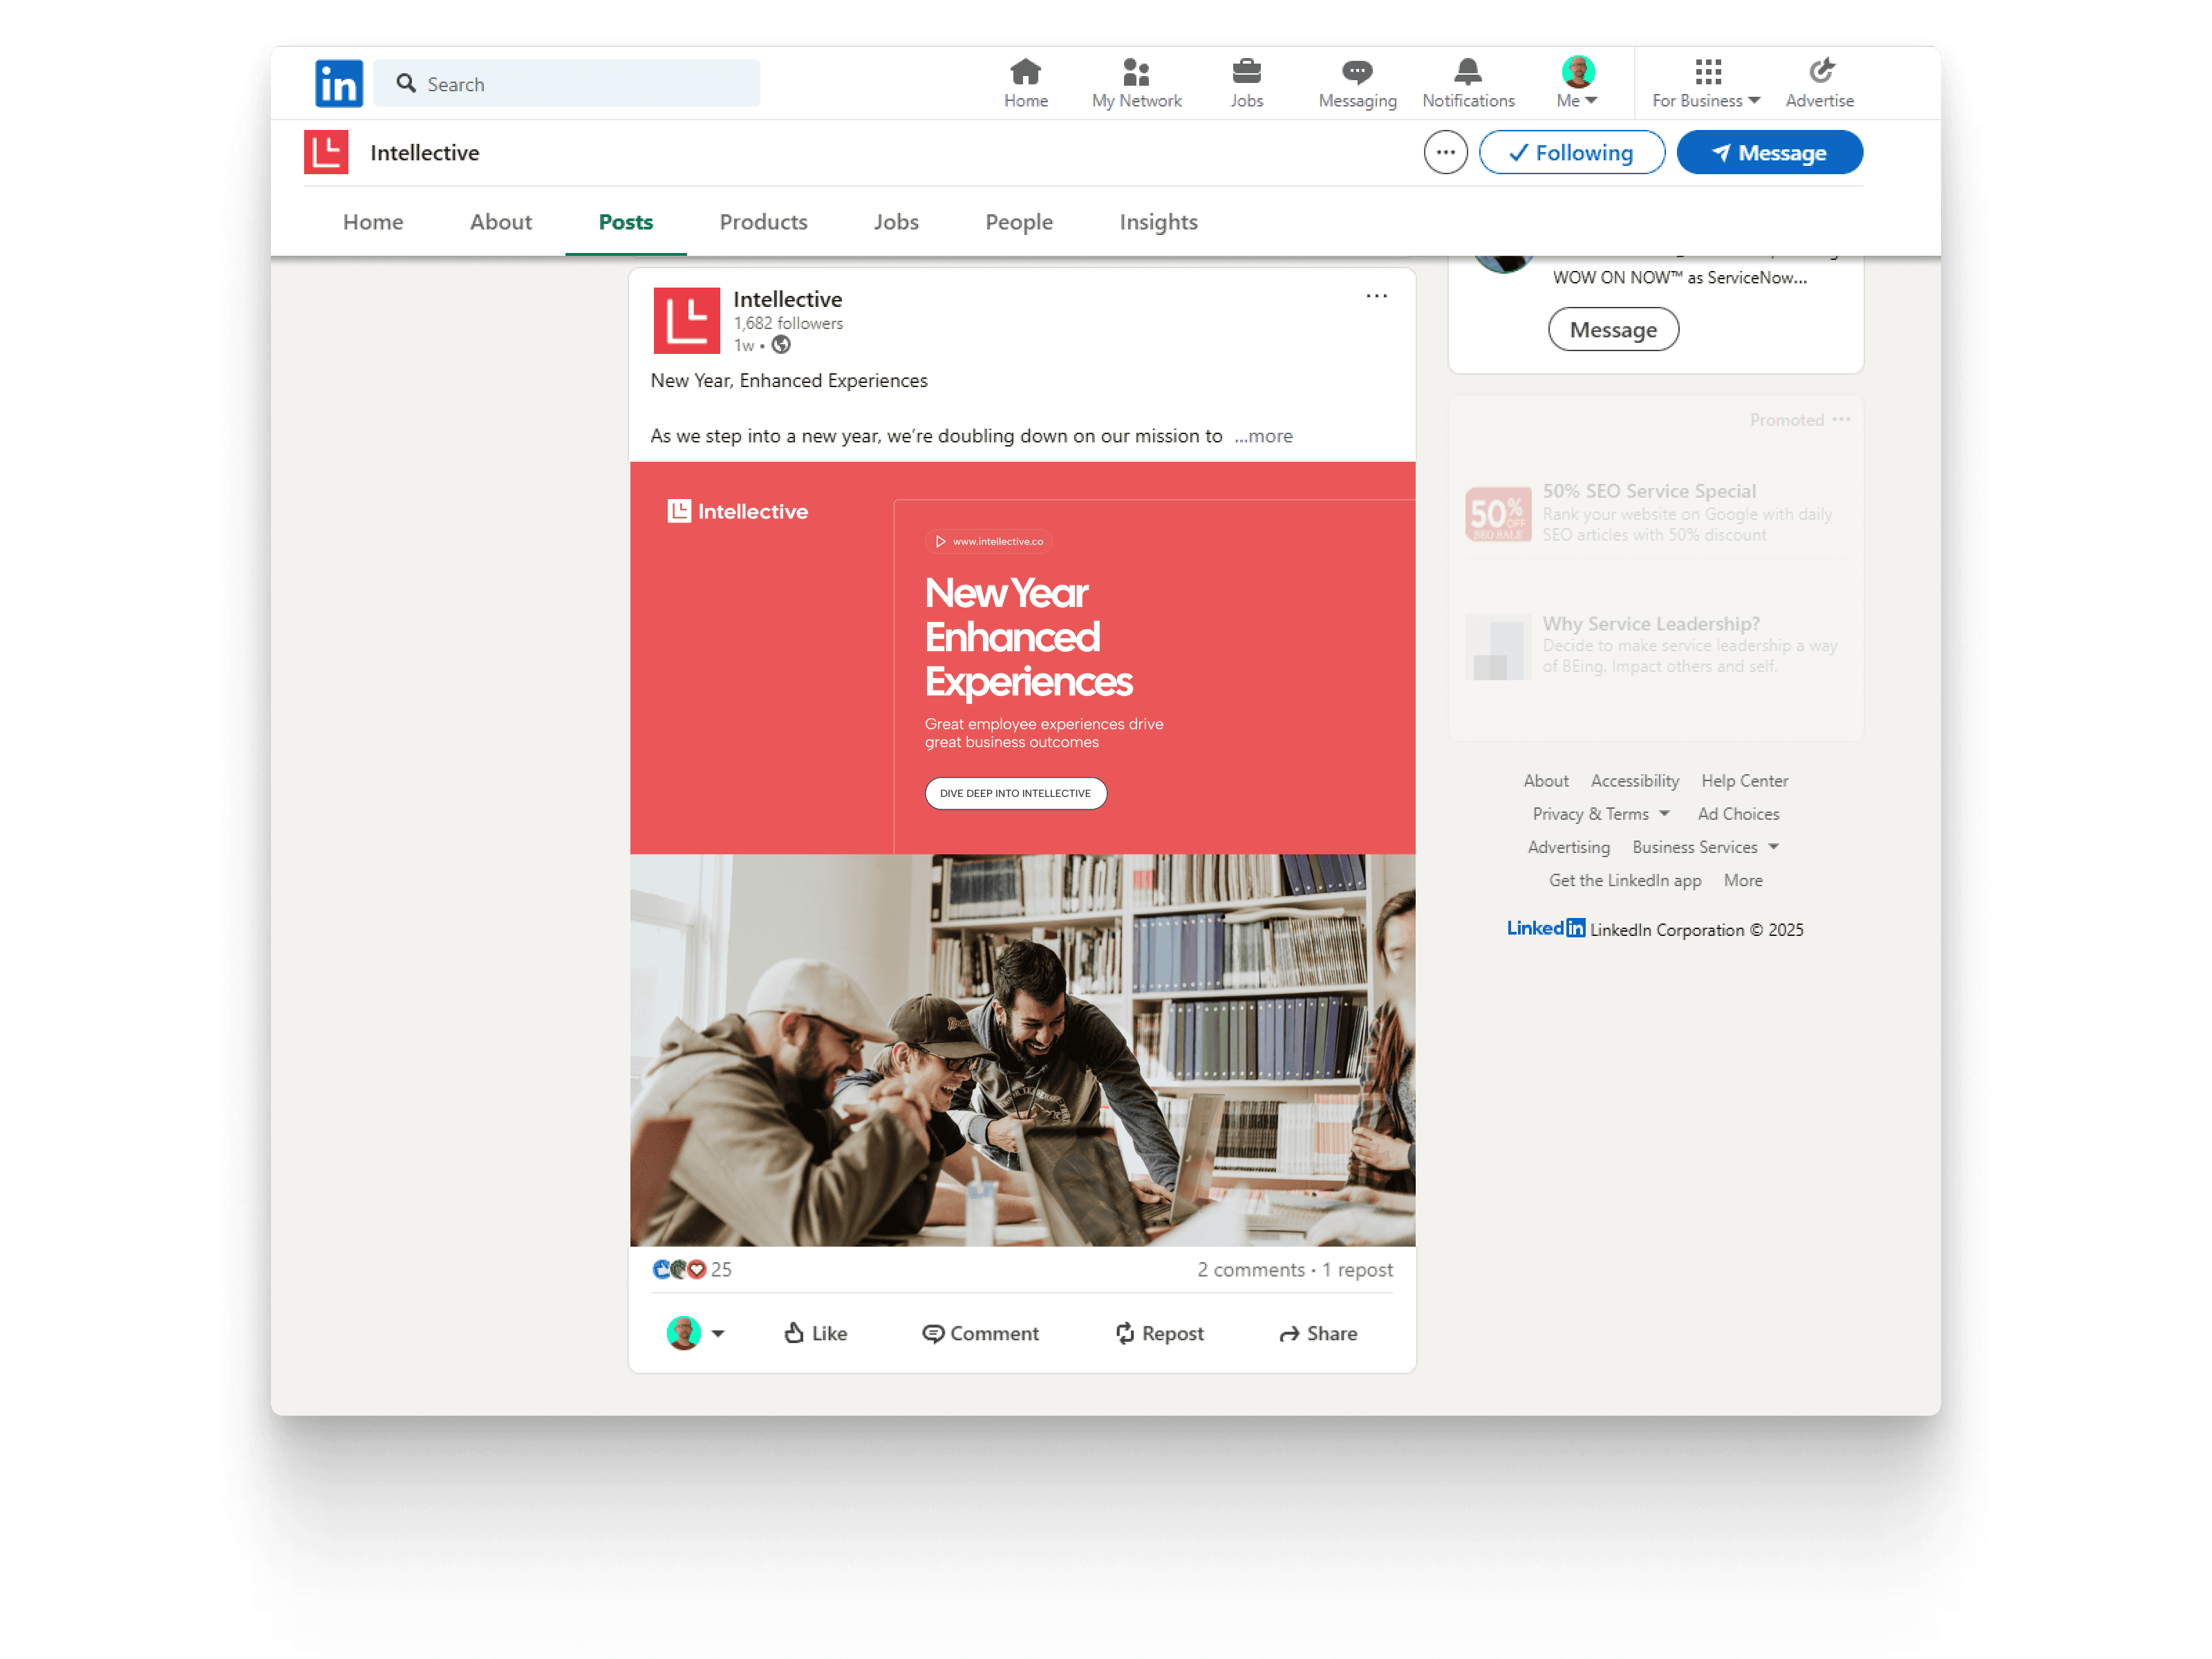Expand Privacy & Terms dropdown
2212x1659 pixels.
click(x=1601, y=814)
